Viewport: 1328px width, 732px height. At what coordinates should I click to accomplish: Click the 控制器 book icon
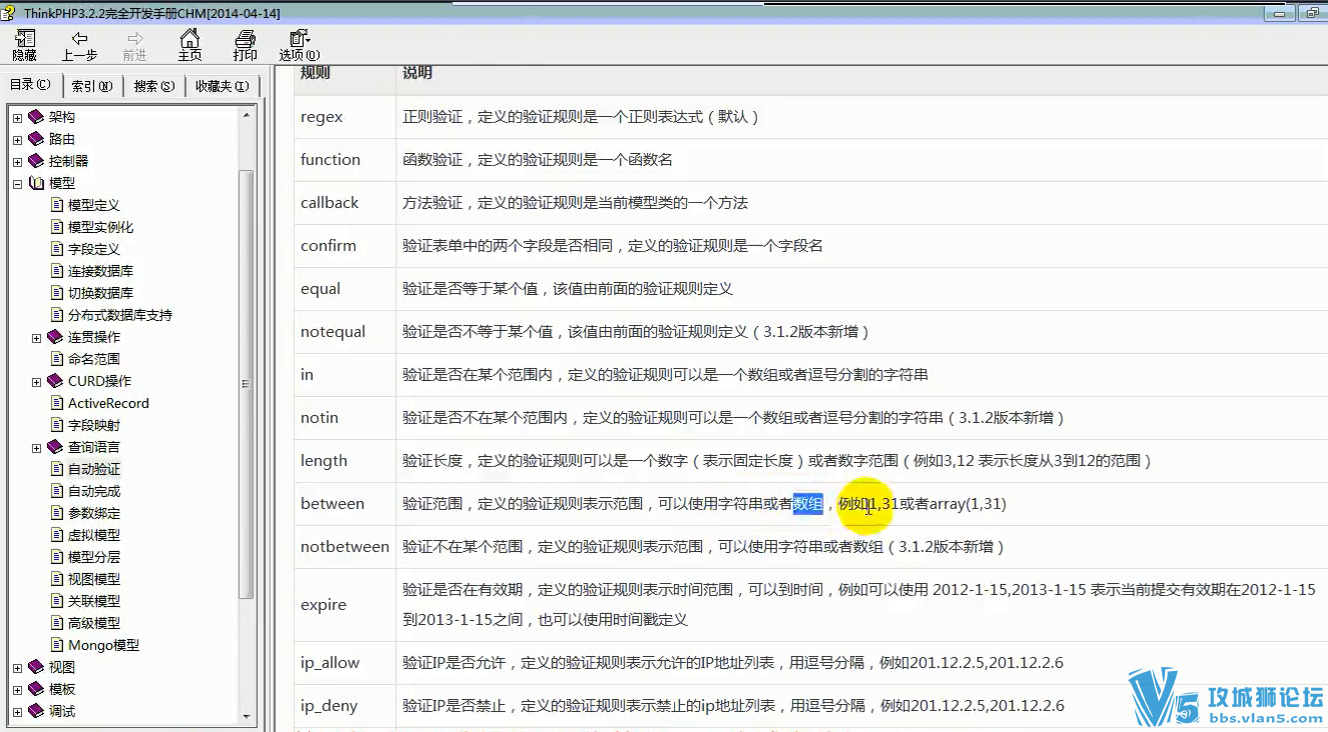point(36,161)
